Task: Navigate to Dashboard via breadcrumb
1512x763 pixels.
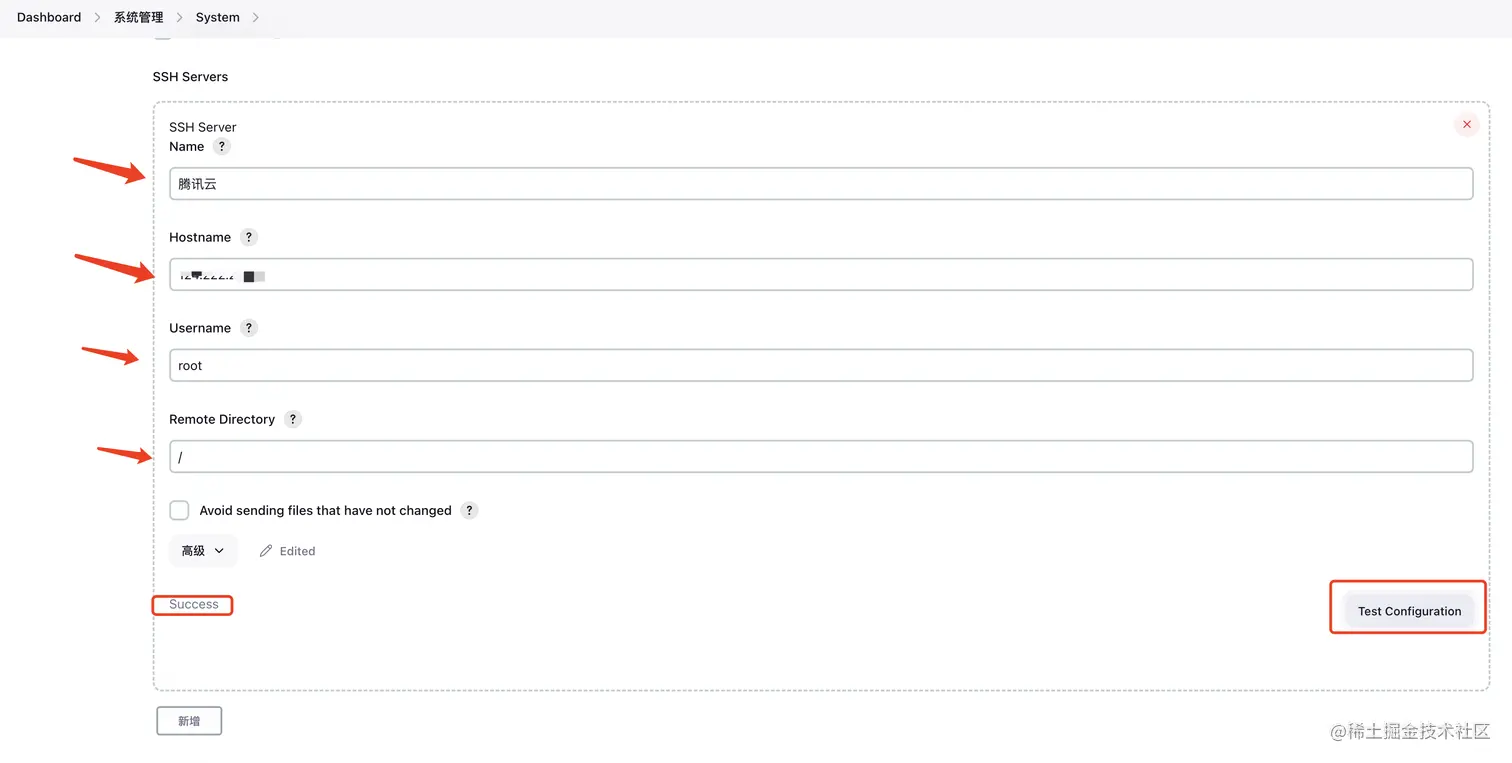Action: [48, 17]
